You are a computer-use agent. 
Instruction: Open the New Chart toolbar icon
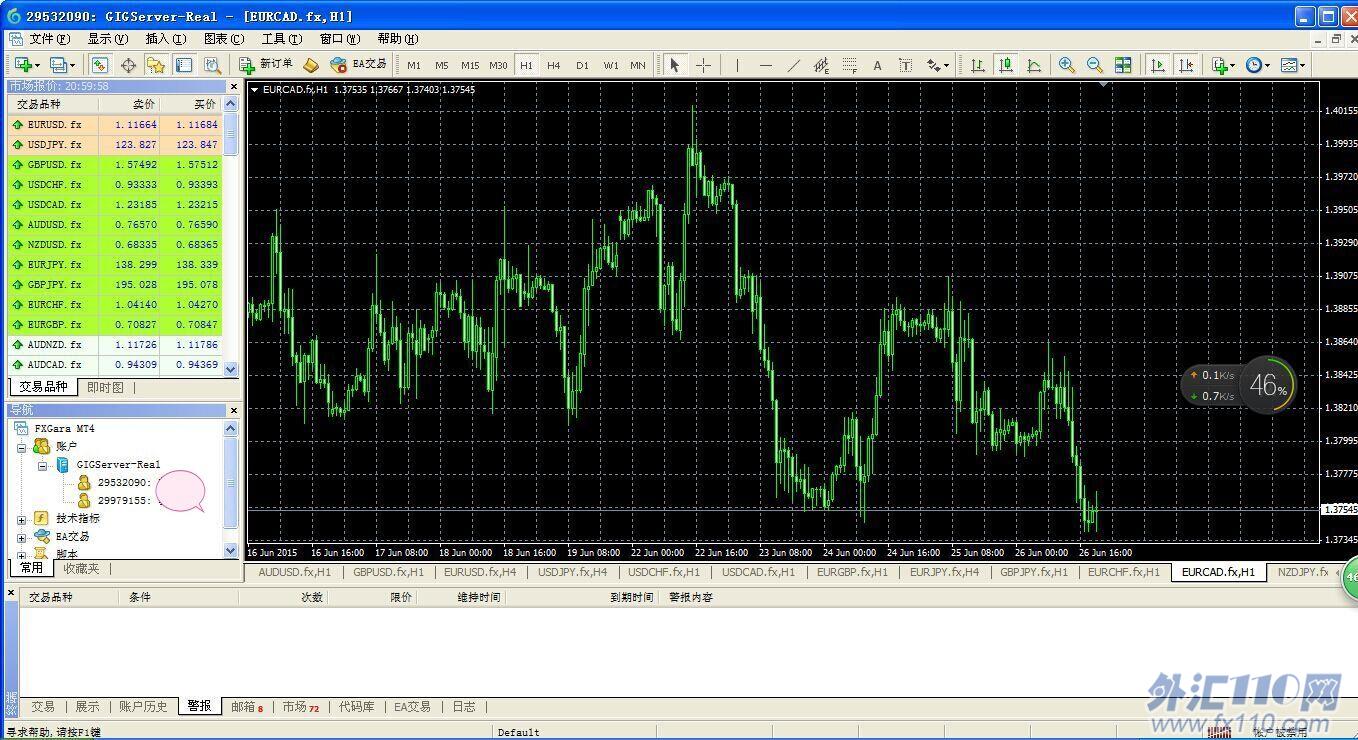pos(26,65)
